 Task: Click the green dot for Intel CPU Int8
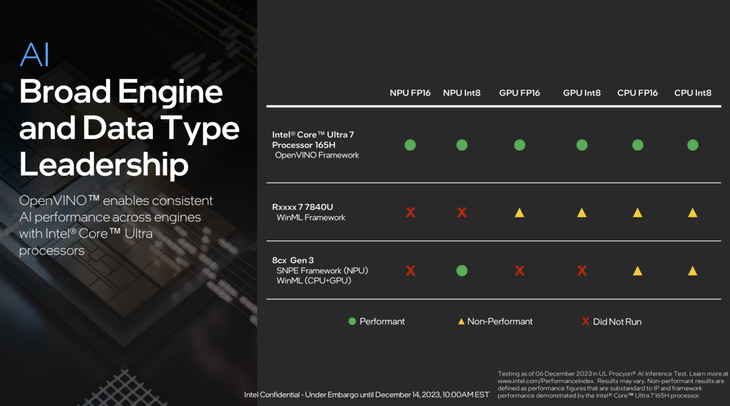pos(693,145)
